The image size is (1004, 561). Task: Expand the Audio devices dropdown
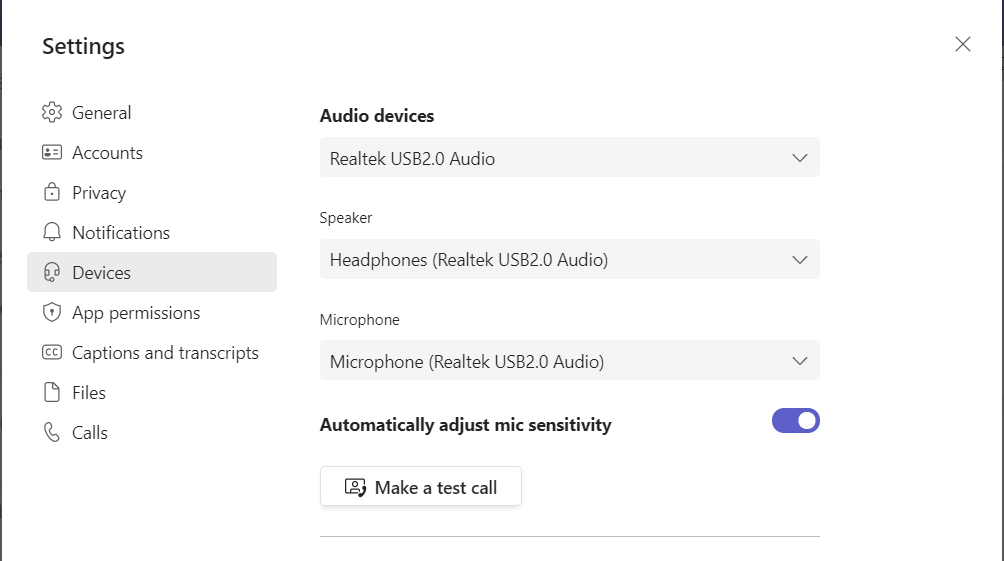pyautogui.click(x=569, y=158)
